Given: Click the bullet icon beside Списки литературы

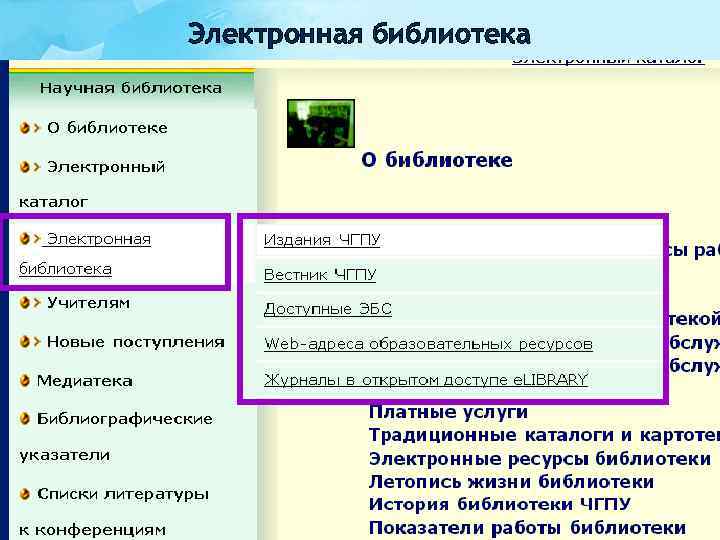Looking at the screenshot, I should [x=25, y=494].
